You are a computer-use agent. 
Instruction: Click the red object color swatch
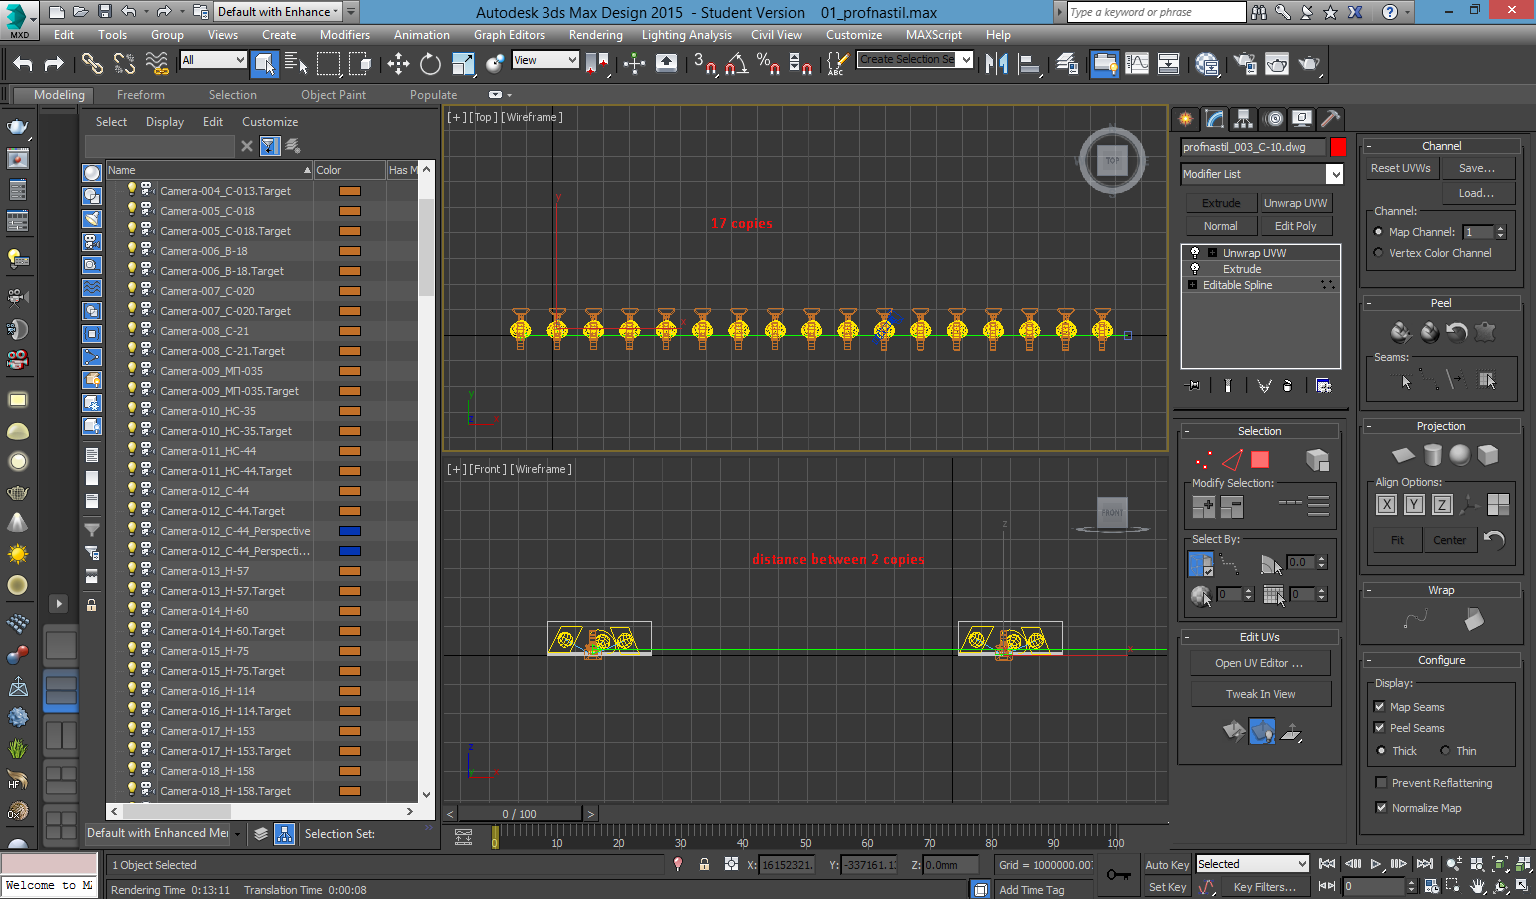[x=1338, y=147]
